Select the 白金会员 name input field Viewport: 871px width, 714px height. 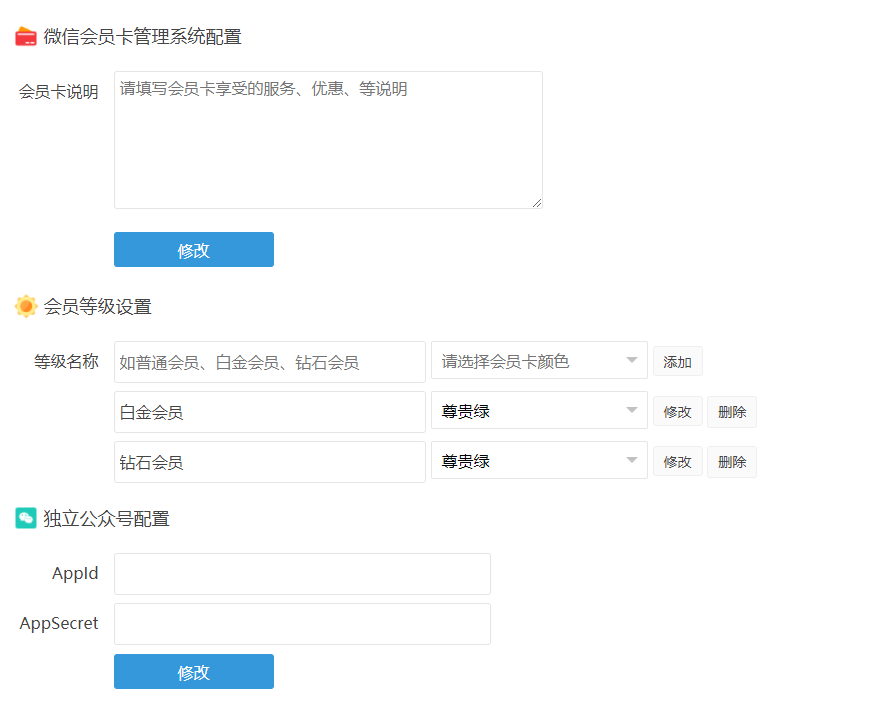coord(269,412)
